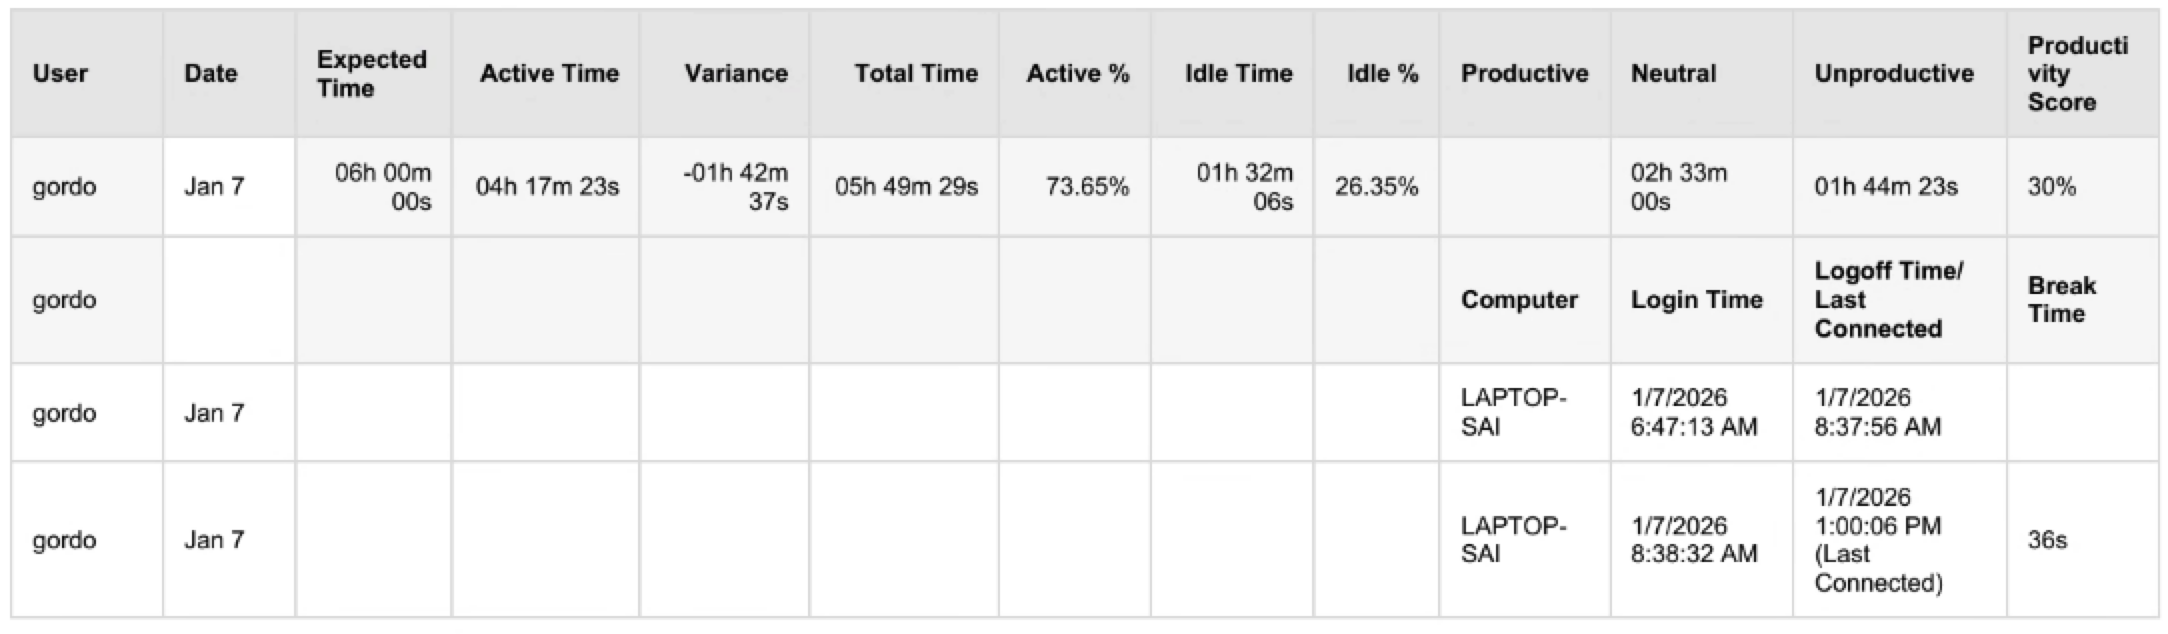
Task: Select the Idle Time column header
Action: point(1238,74)
